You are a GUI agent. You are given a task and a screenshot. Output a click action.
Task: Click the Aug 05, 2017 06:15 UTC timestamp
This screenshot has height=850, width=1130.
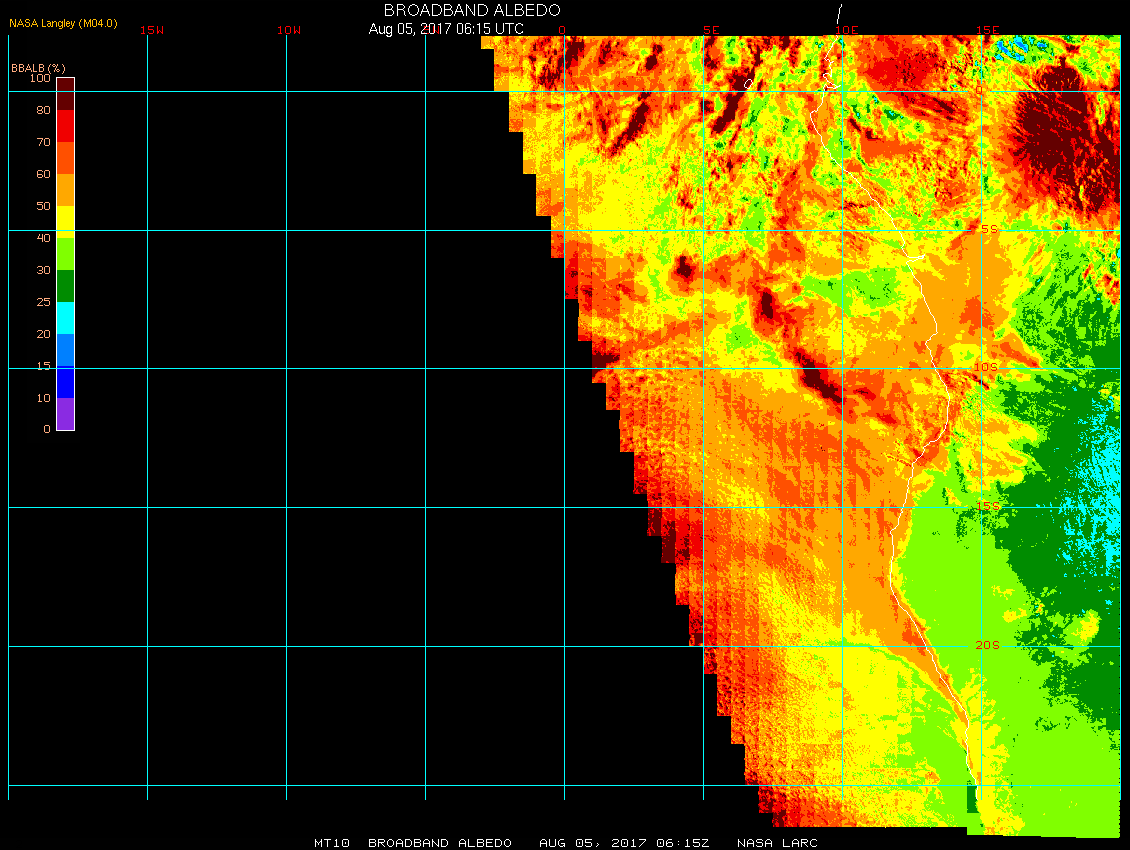pyautogui.click(x=445, y=29)
